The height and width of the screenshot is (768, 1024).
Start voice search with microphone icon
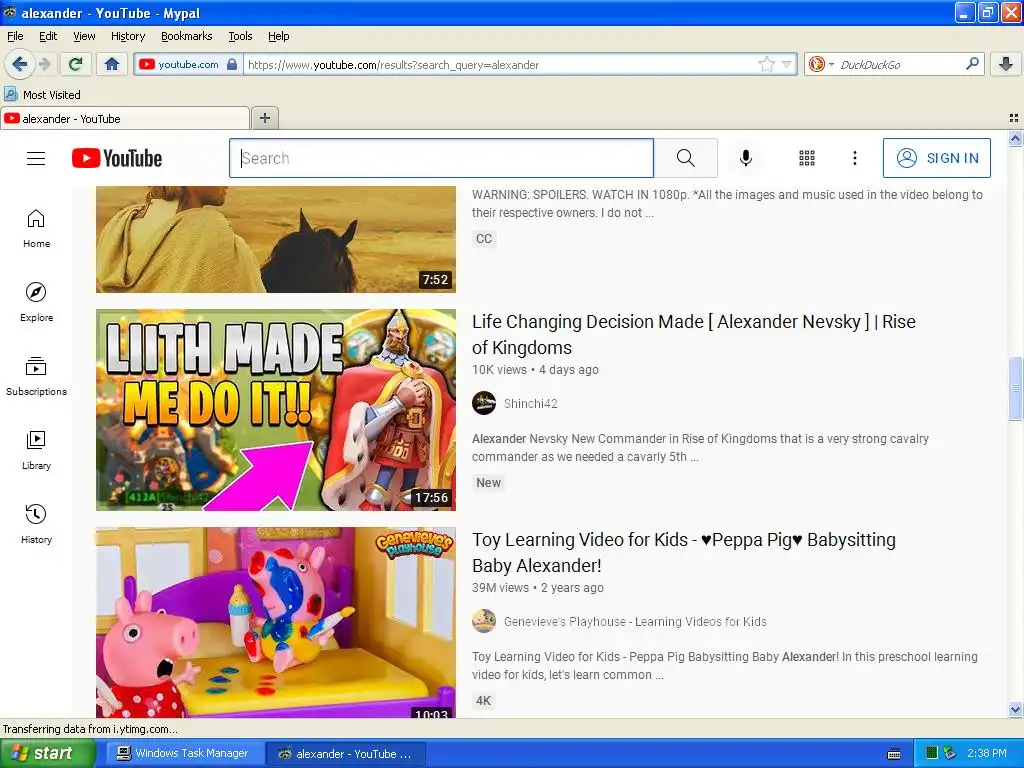746,158
